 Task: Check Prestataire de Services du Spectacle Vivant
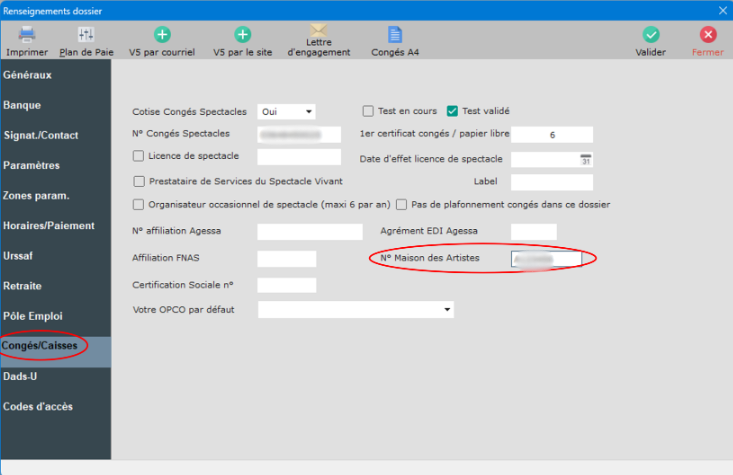coord(139,181)
